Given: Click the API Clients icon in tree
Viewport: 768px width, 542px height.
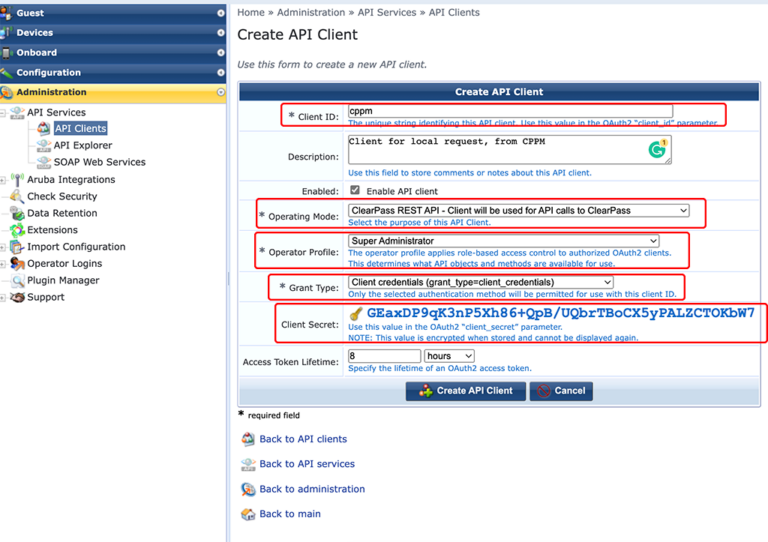Looking at the screenshot, I should pyautogui.click(x=44, y=128).
